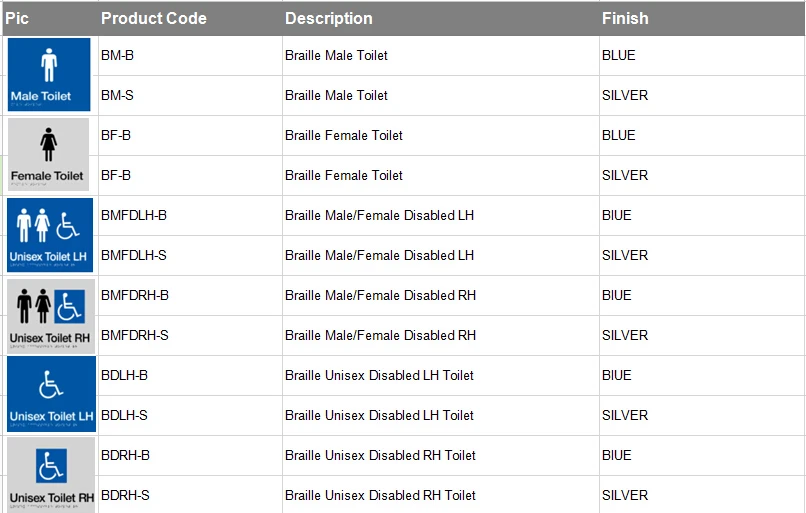Image resolution: width=806 pixels, height=513 pixels.
Task: Select the Product Code column header
Action: coord(154,18)
